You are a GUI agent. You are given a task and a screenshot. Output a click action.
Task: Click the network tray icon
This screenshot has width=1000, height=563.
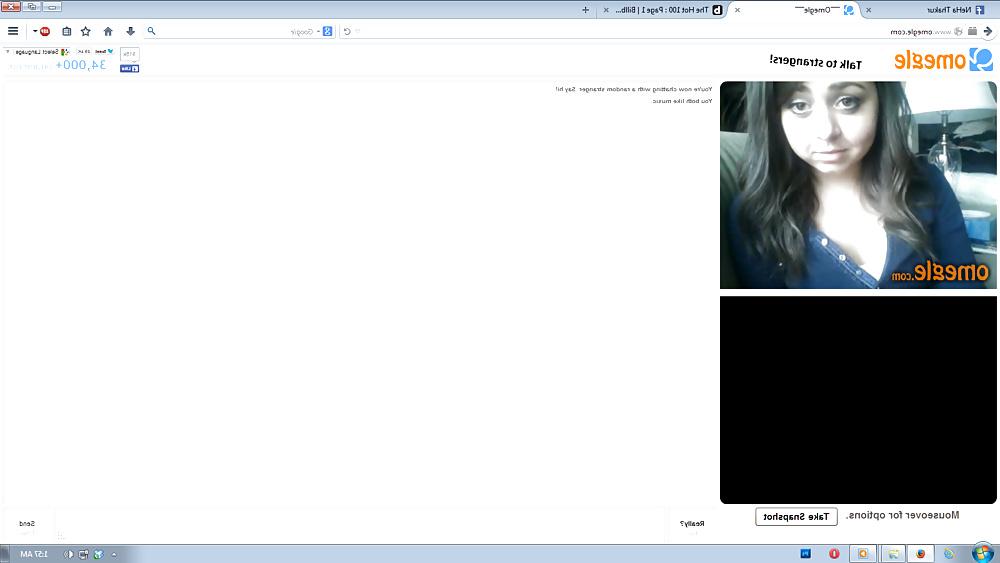(x=84, y=554)
